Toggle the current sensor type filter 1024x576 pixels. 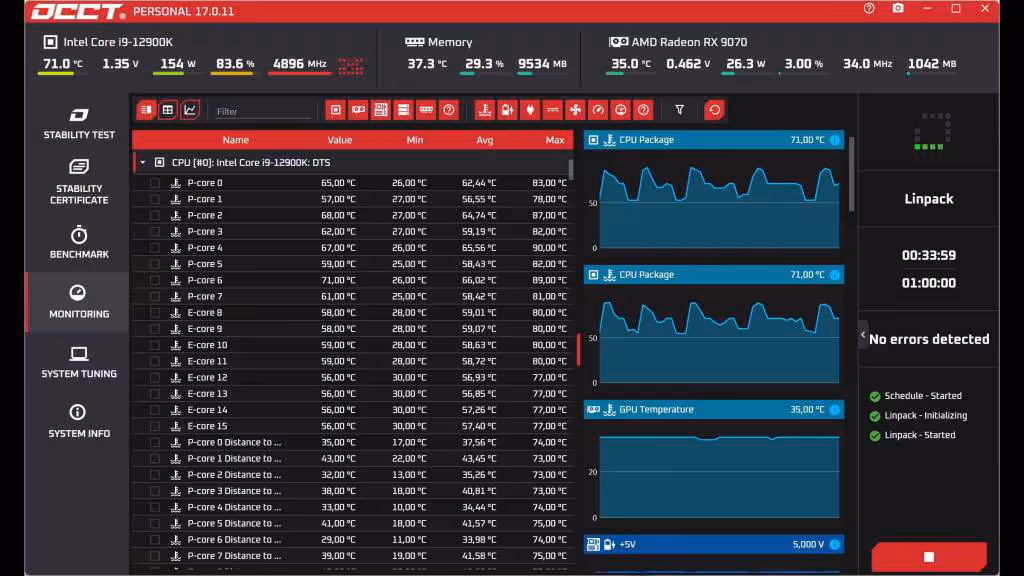click(552, 110)
